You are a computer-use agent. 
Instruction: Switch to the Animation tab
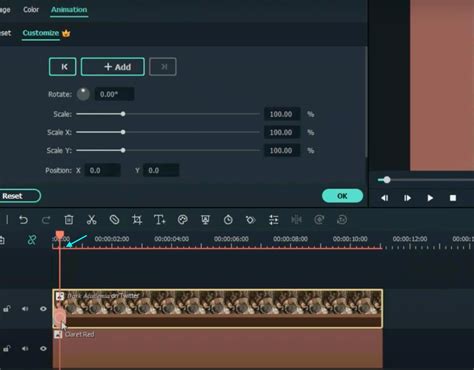69,9
